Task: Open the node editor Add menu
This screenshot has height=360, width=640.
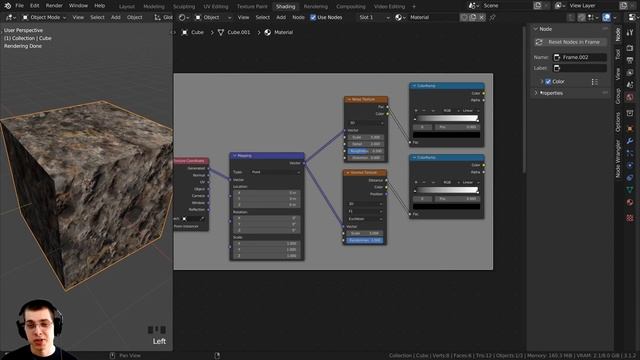Action: click(x=281, y=18)
